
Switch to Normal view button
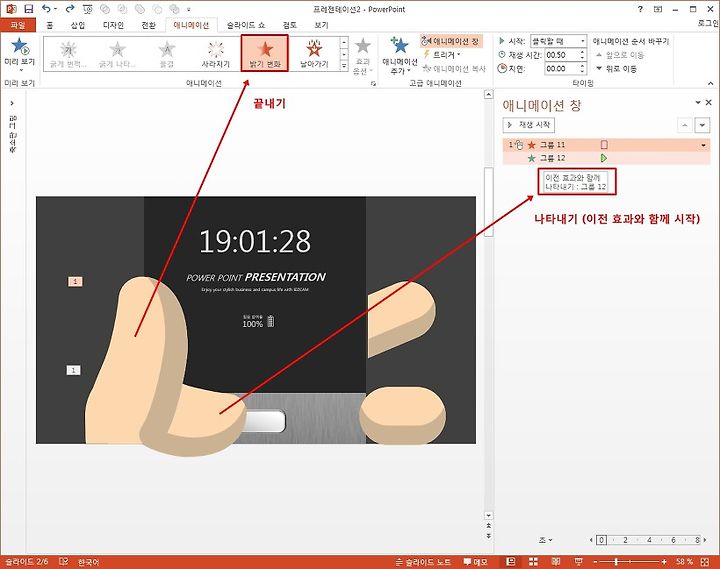510,562
